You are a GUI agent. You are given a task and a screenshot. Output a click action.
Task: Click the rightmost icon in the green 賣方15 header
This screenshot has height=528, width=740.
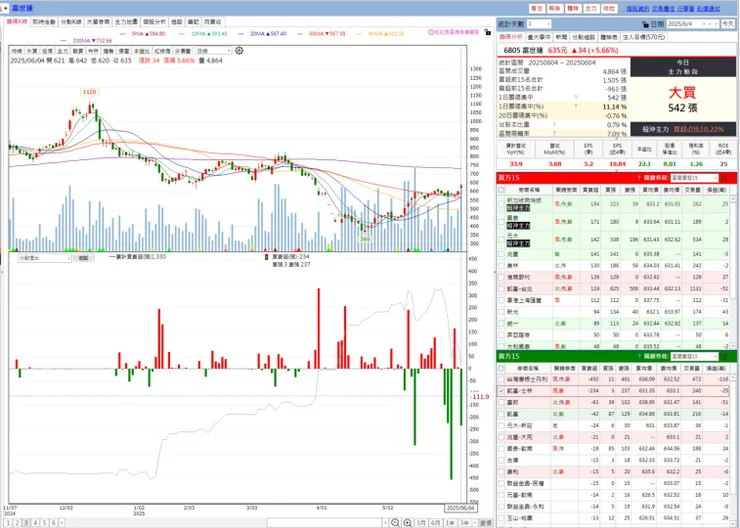[x=732, y=356]
